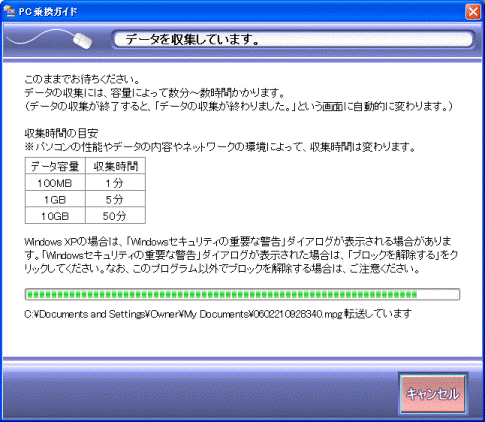Click the 1分 table cell
The height and width of the screenshot is (422, 485).
point(115,183)
